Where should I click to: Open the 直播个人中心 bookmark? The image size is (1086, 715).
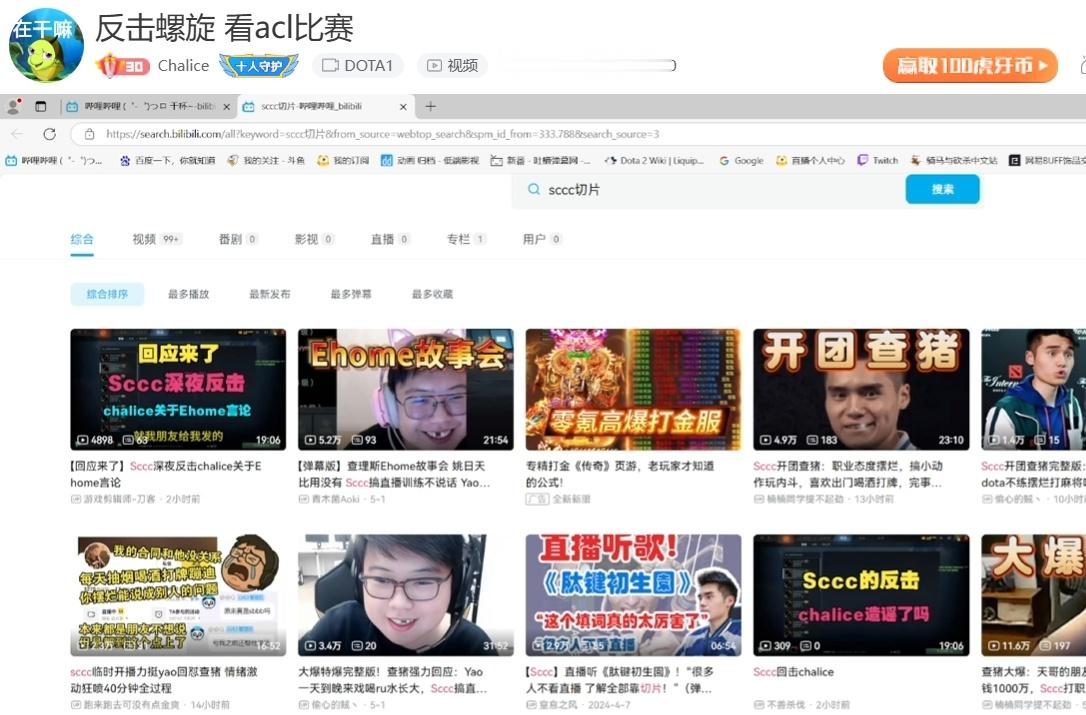click(810, 160)
